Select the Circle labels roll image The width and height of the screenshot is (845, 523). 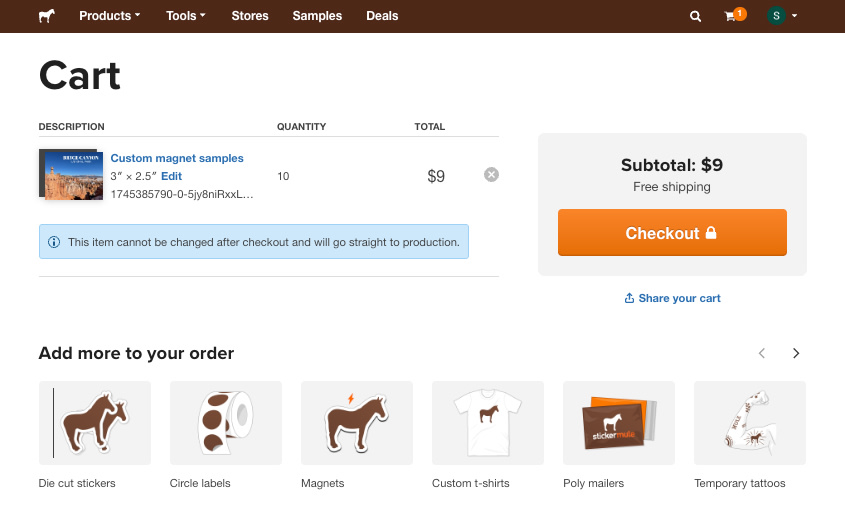(x=226, y=423)
